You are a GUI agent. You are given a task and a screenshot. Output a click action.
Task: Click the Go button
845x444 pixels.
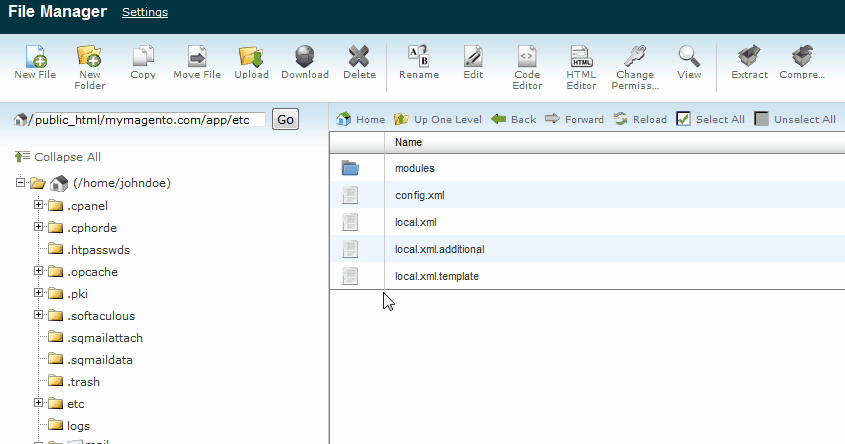click(x=285, y=120)
